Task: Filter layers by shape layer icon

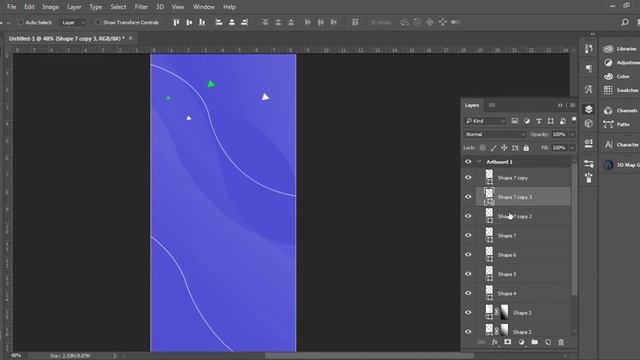Action: [x=551, y=121]
